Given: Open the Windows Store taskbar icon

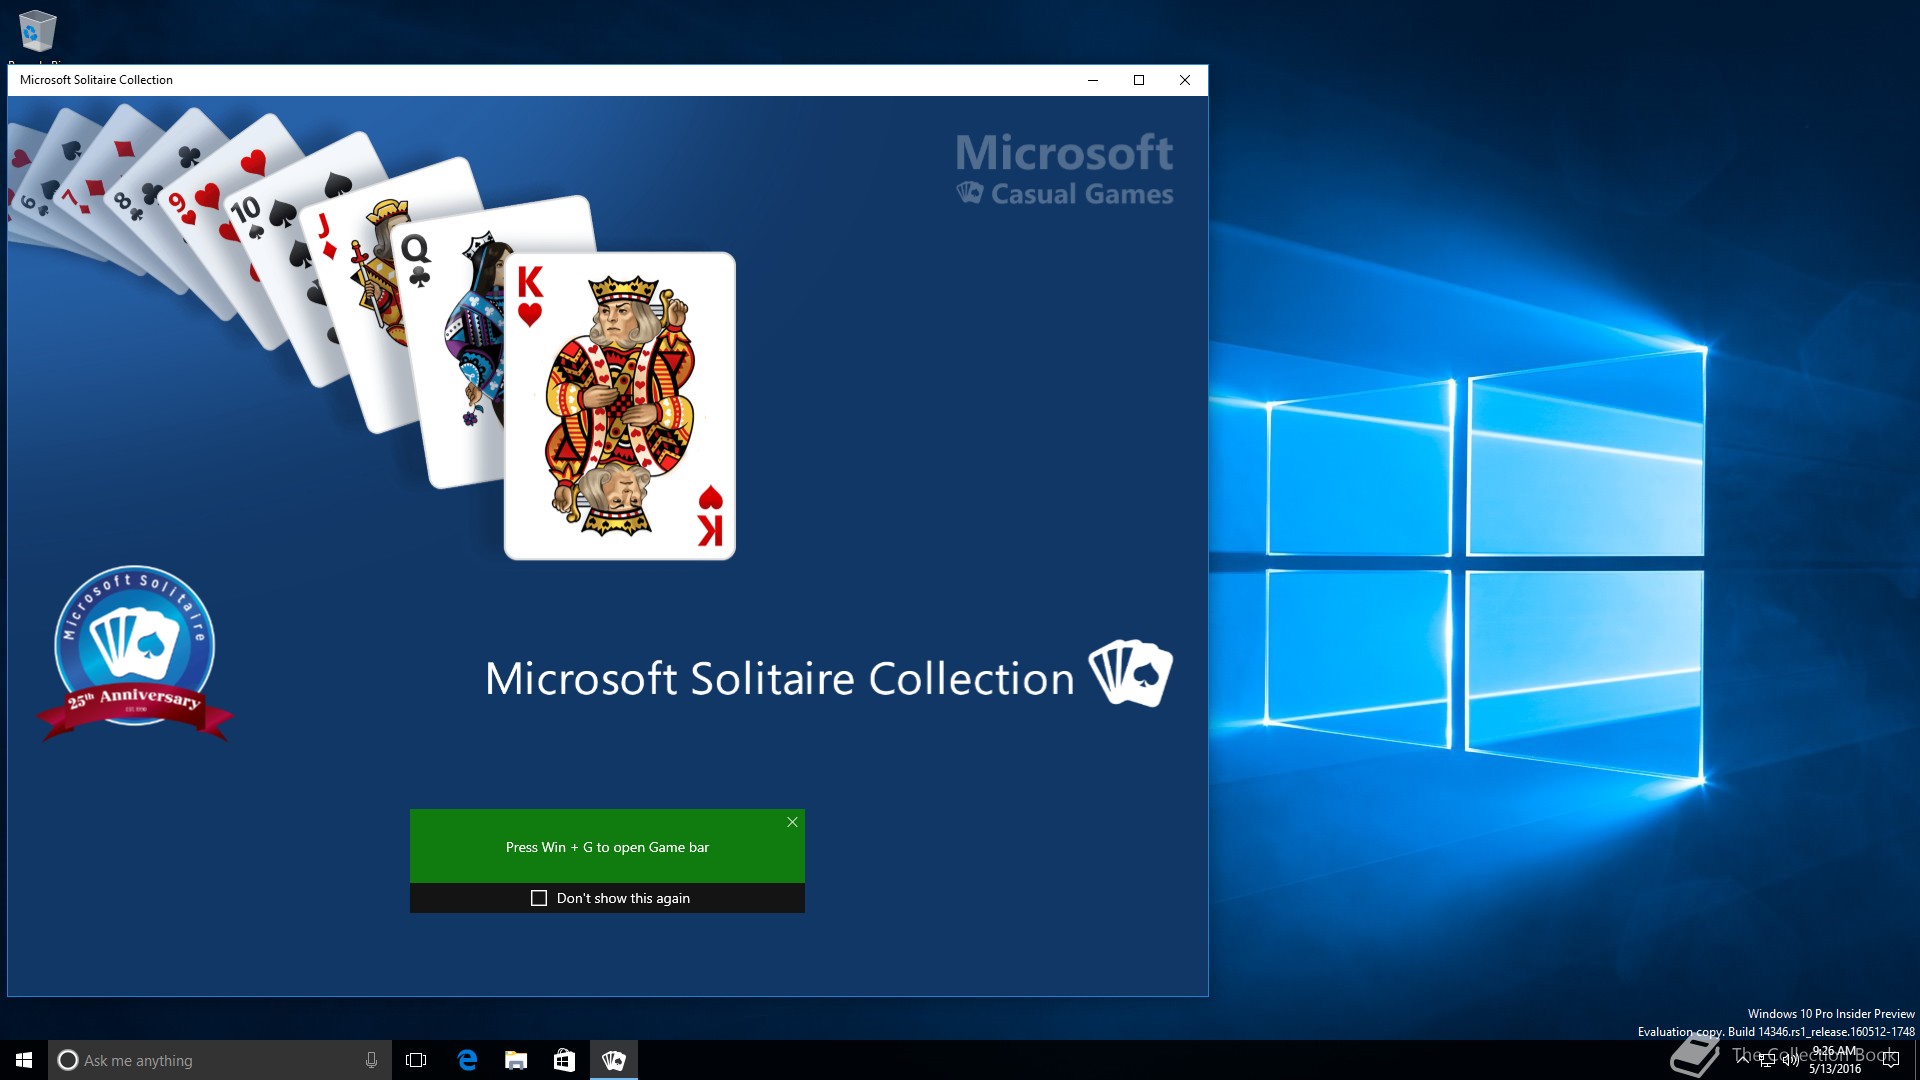Looking at the screenshot, I should point(565,1060).
